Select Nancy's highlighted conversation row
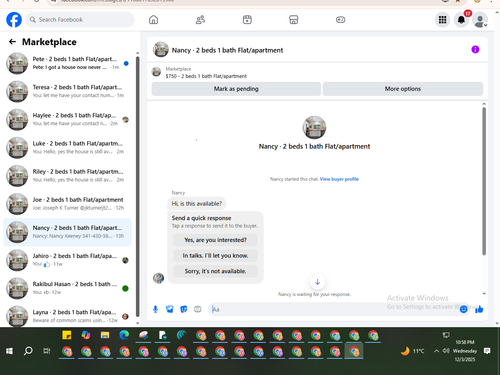Screen dimensions: 500x375 pos(67,232)
